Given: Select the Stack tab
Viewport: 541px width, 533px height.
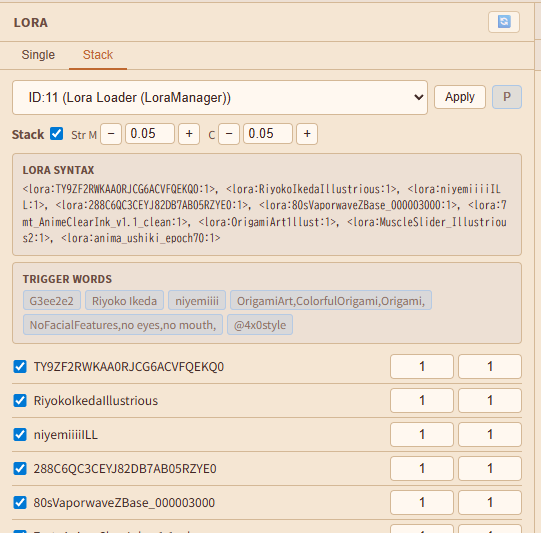Looking at the screenshot, I should [x=98, y=55].
